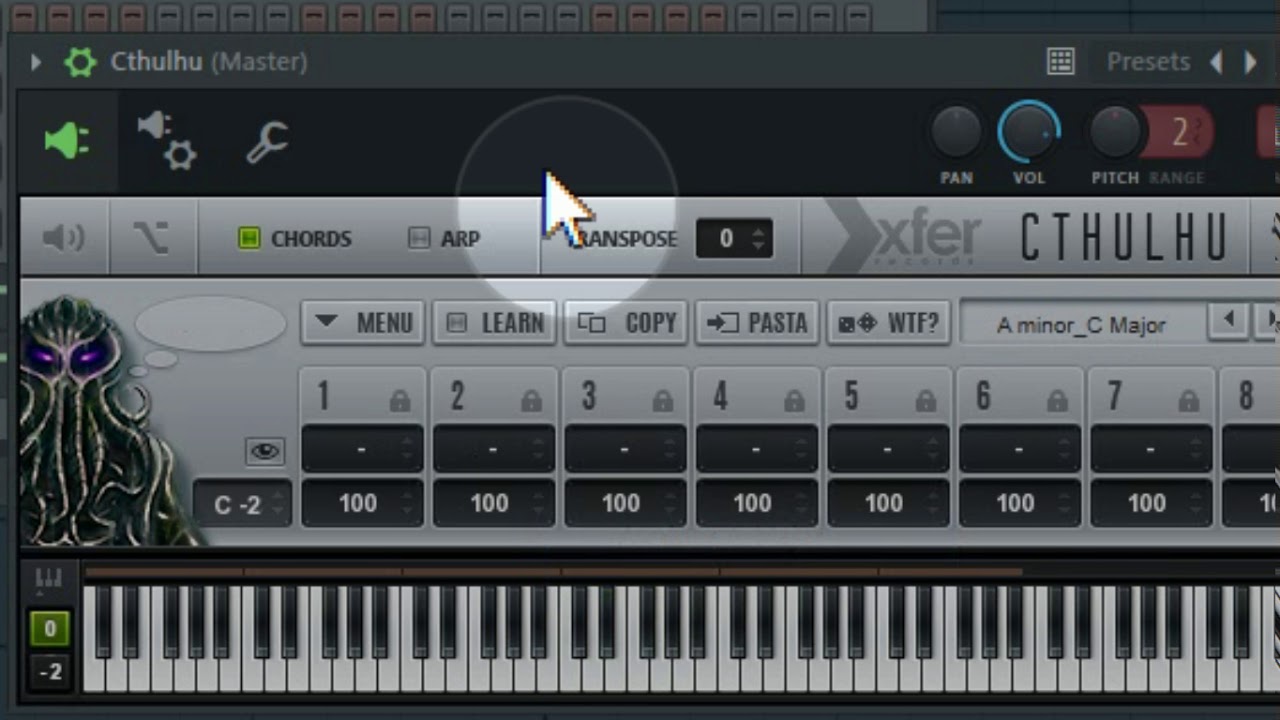Select next preset with right arrow
This screenshot has width=1280, height=720.
click(1250, 62)
